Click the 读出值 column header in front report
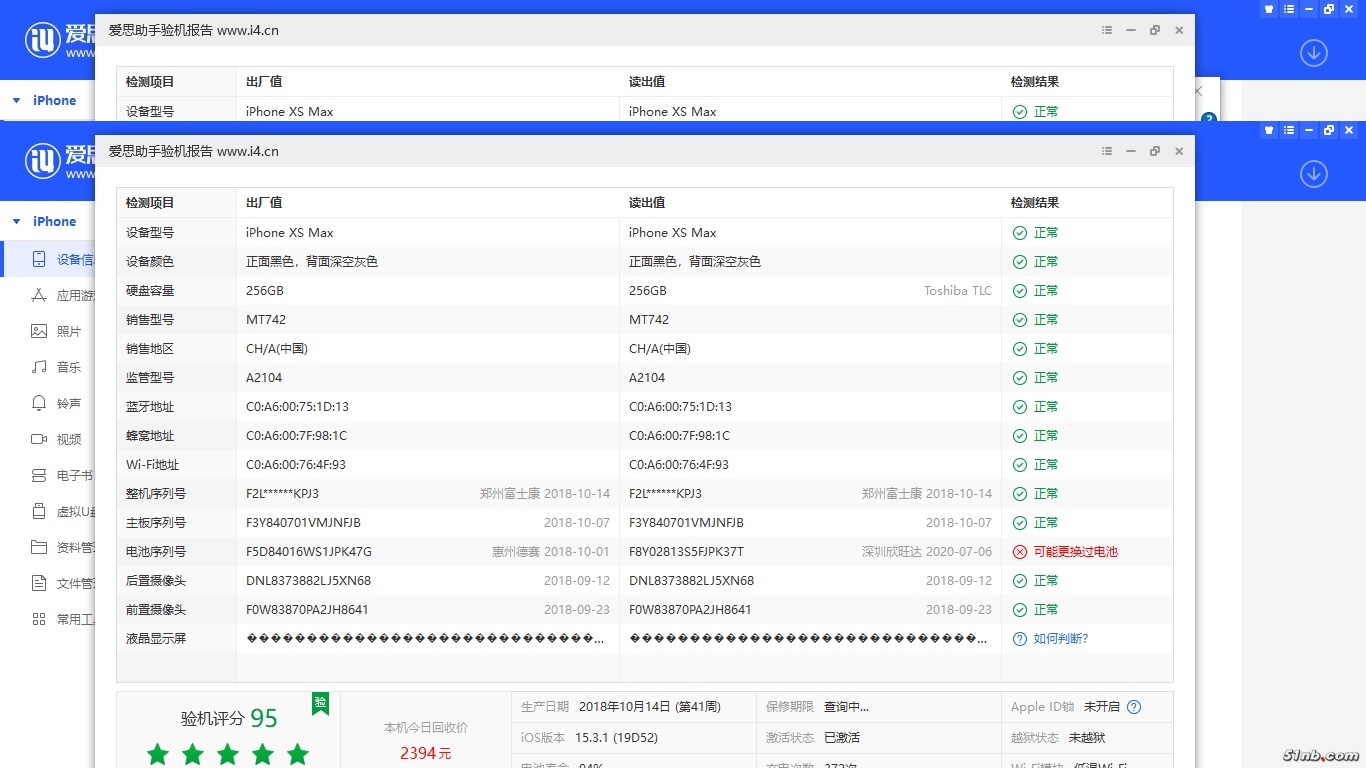 pos(647,203)
